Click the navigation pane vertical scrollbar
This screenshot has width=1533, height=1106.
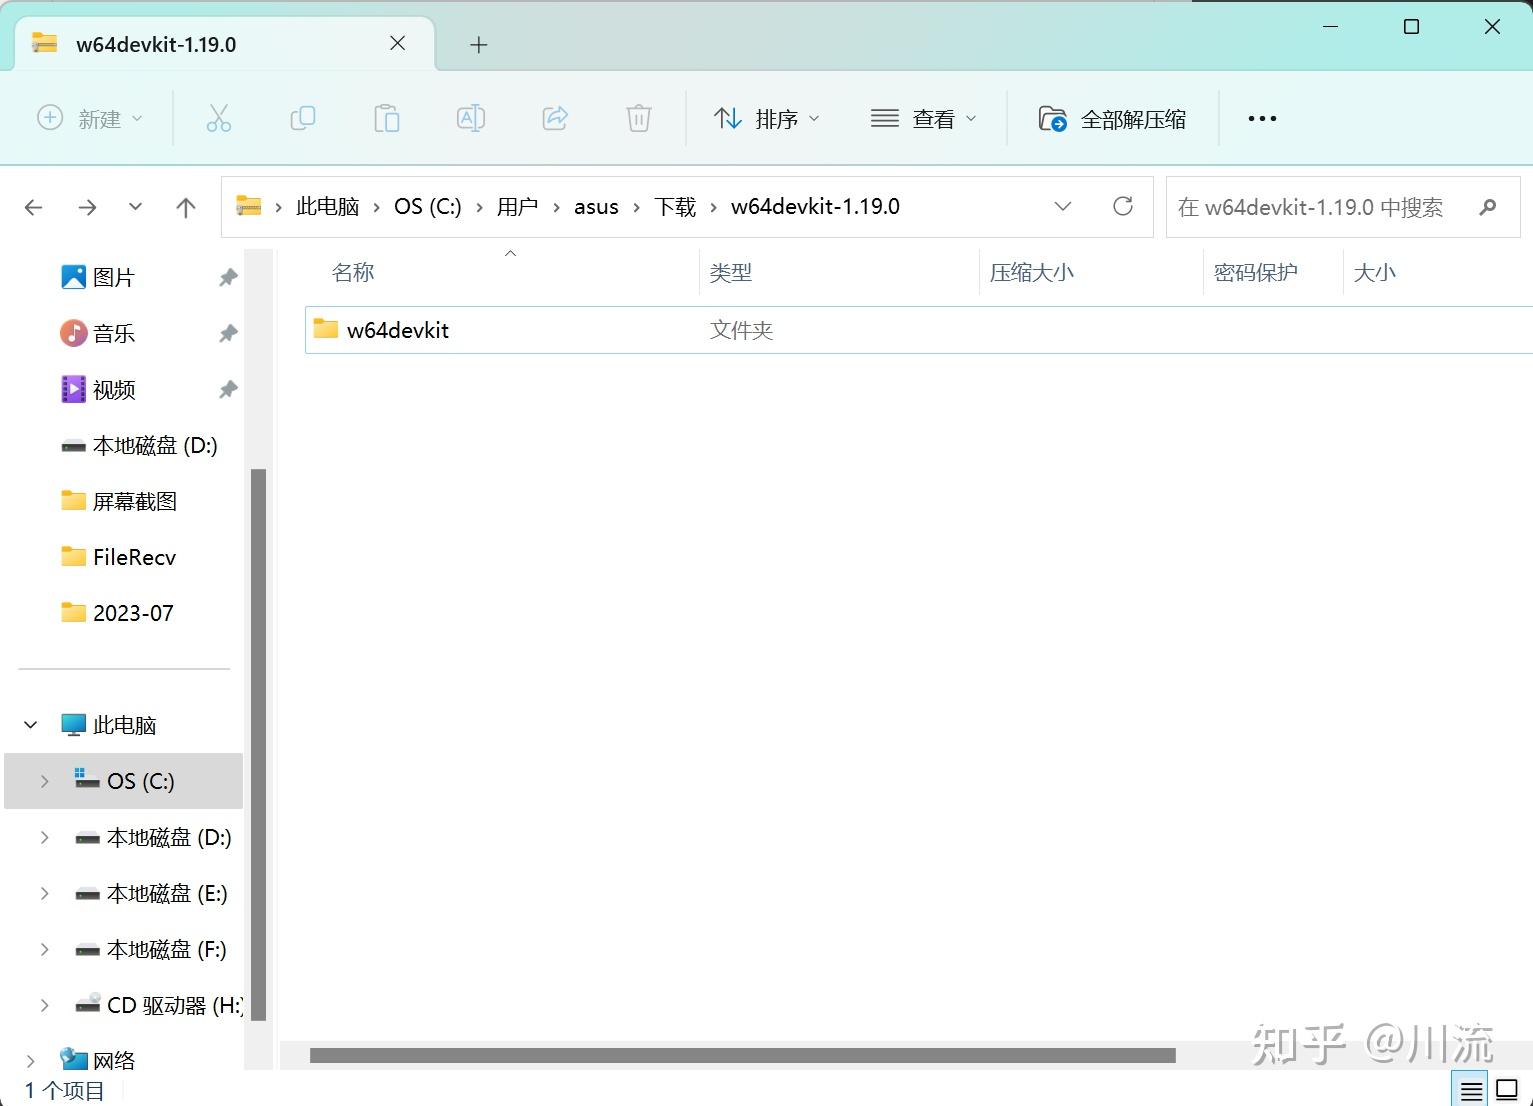coord(258,744)
